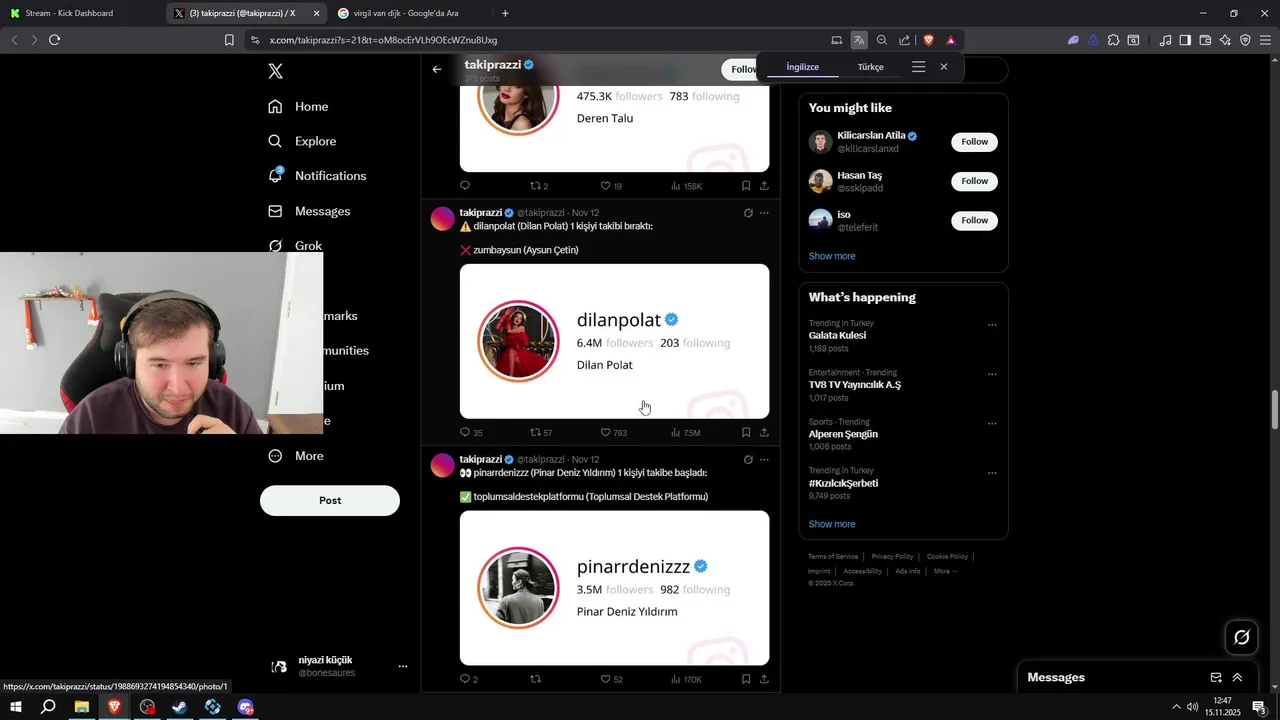Show more suggested accounts under You might like
Viewport: 1280px width, 720px height.
tap(832, 256)
